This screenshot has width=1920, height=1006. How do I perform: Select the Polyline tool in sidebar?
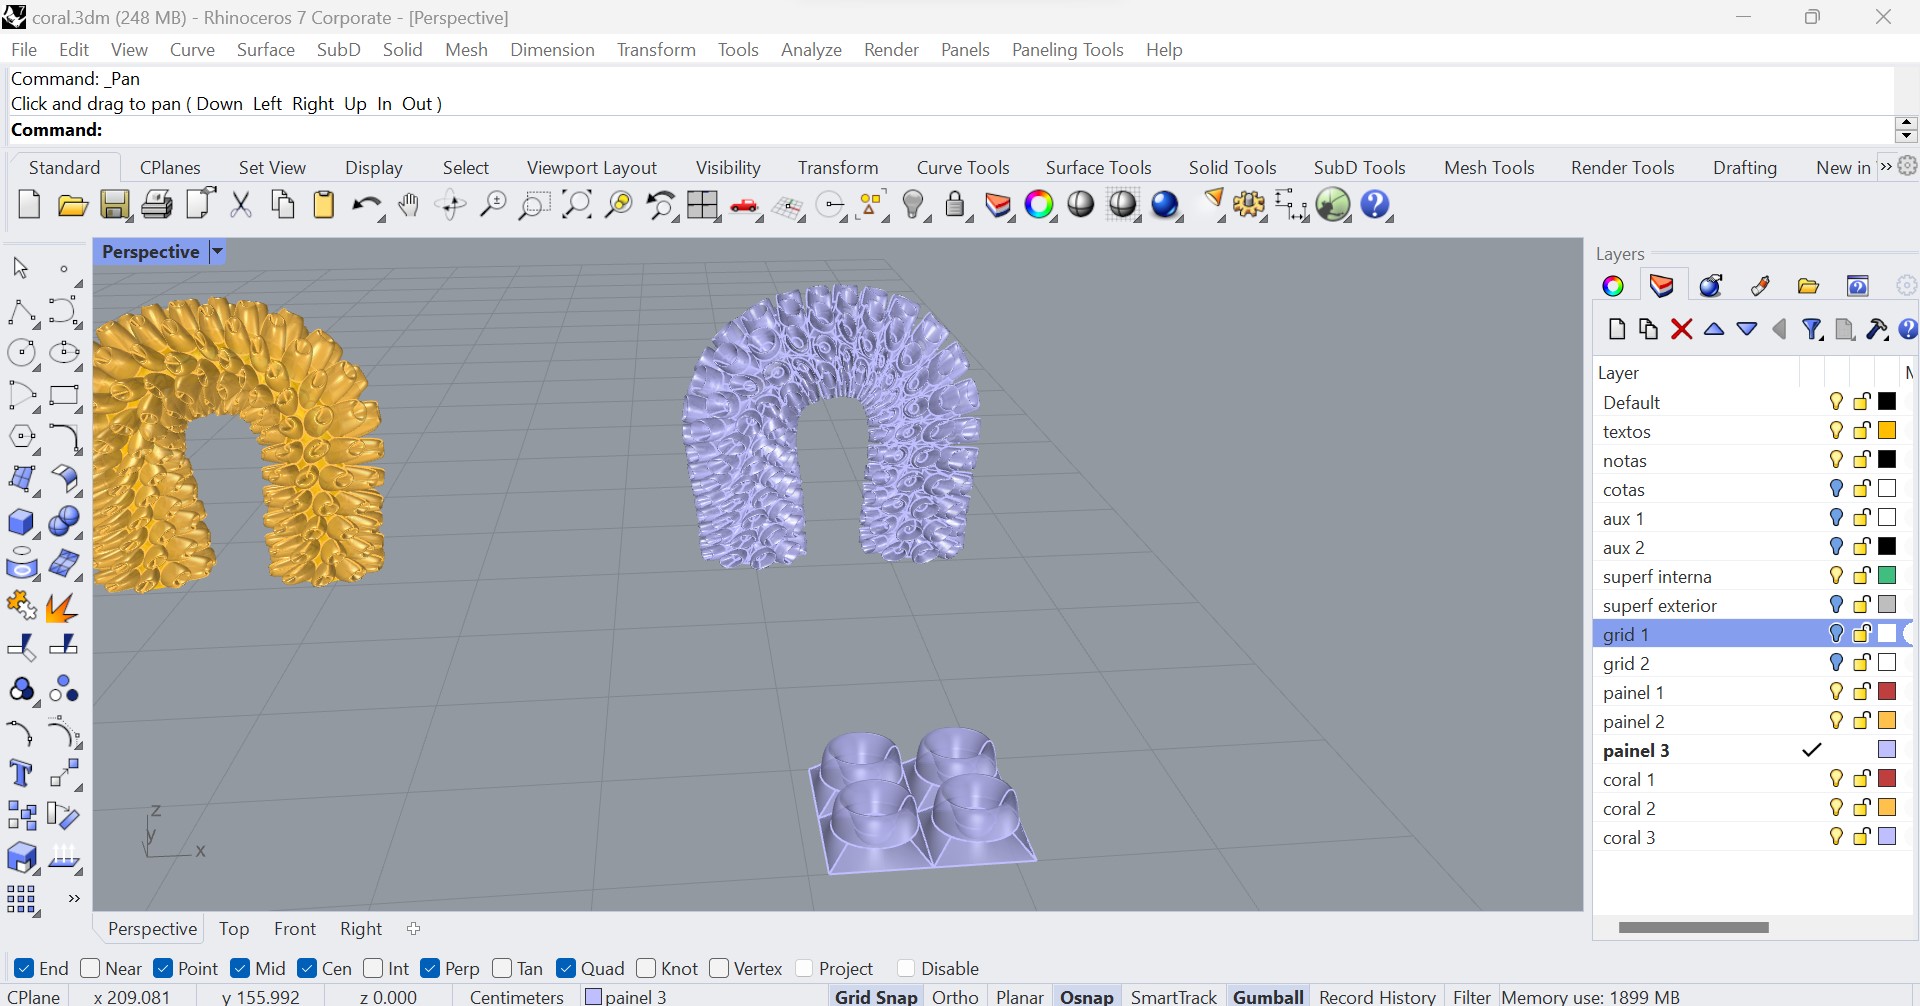coord(22,312)
